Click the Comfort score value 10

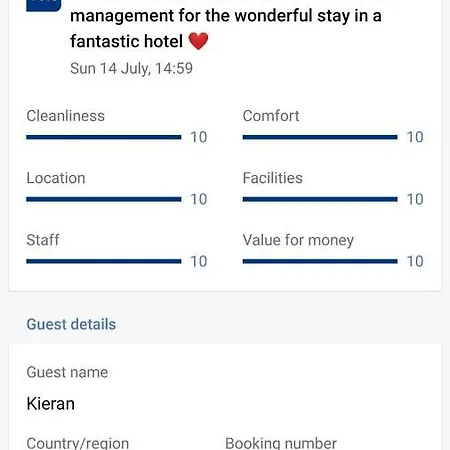[x=415, y=137]
